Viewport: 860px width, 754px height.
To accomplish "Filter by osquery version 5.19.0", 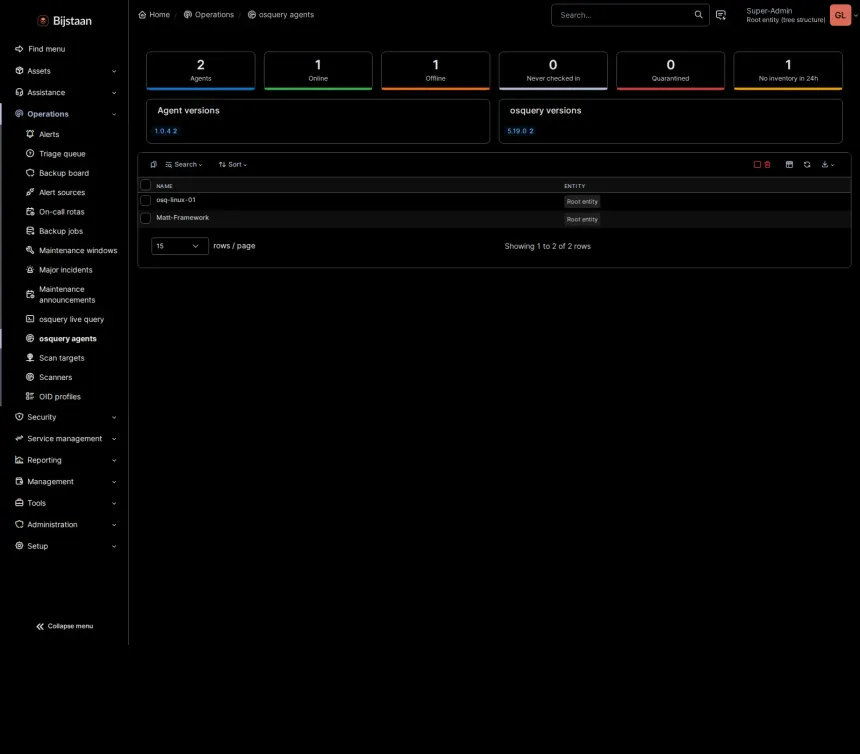I will click(520, 131).
